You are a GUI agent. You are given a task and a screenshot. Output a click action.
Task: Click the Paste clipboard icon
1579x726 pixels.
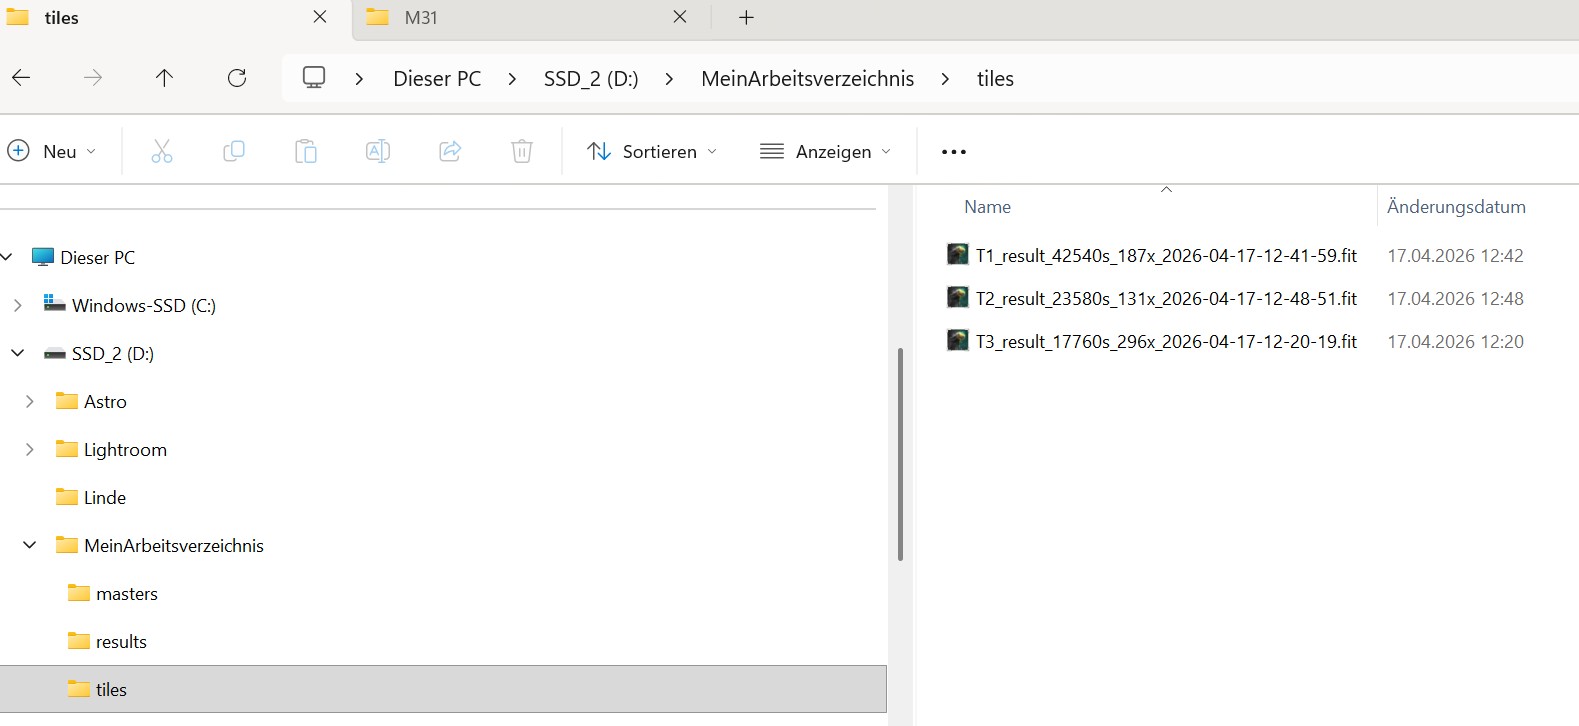tap(306, 152)
